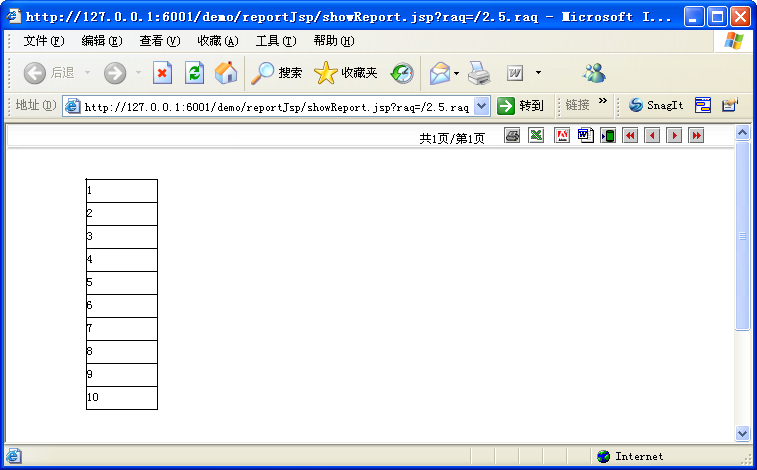The width and height of the screenshot is (757, 470).
Task: Go to the previous report page
Action: [x=652, y=136]
